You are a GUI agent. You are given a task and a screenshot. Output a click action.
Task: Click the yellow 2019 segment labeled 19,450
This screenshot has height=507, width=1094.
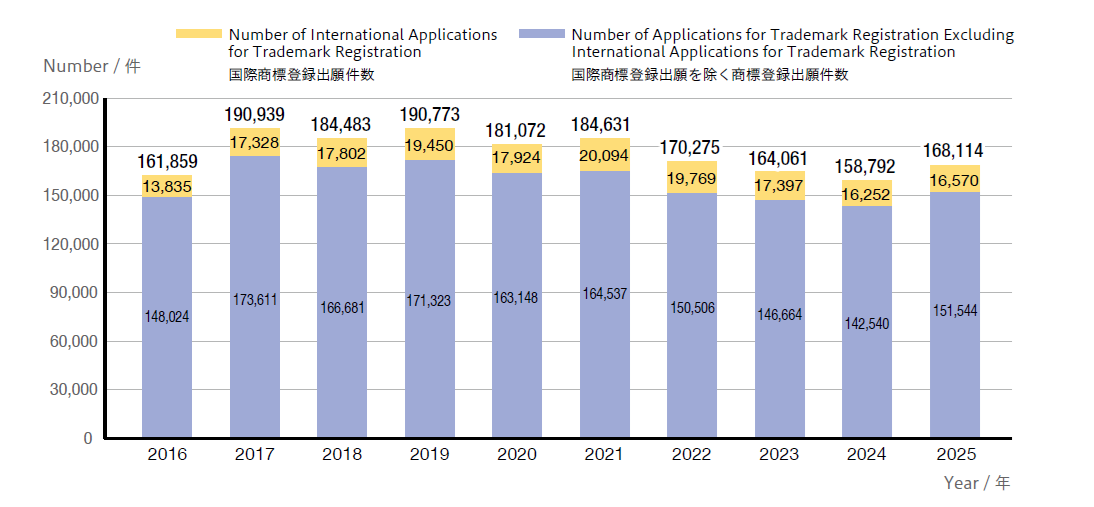pyautogui.click(x=429, y=145)
